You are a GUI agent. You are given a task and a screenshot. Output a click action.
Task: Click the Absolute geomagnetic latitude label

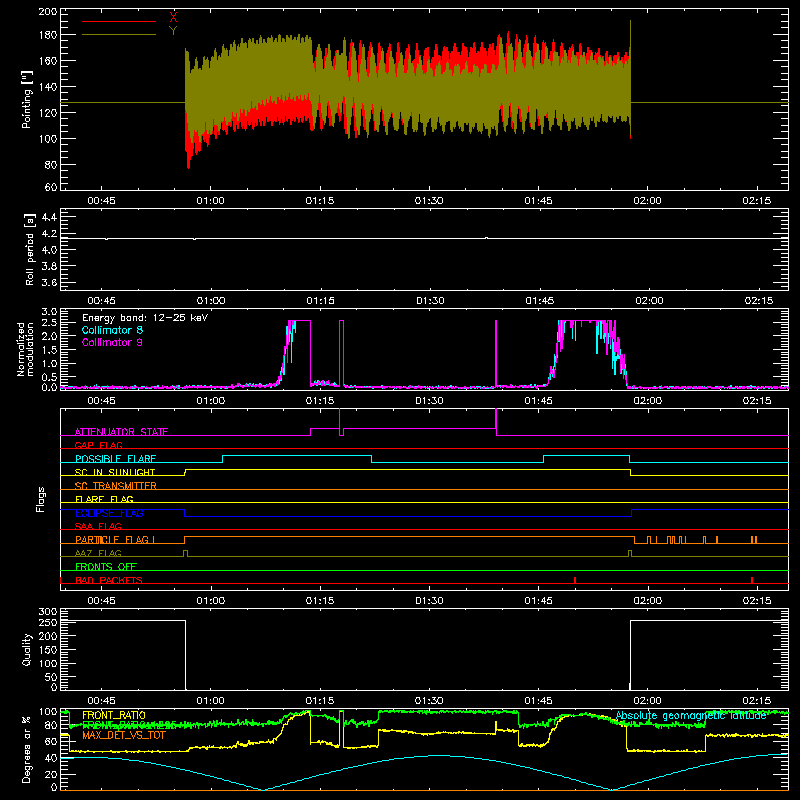pyautogui.click(x=691, y=715)
